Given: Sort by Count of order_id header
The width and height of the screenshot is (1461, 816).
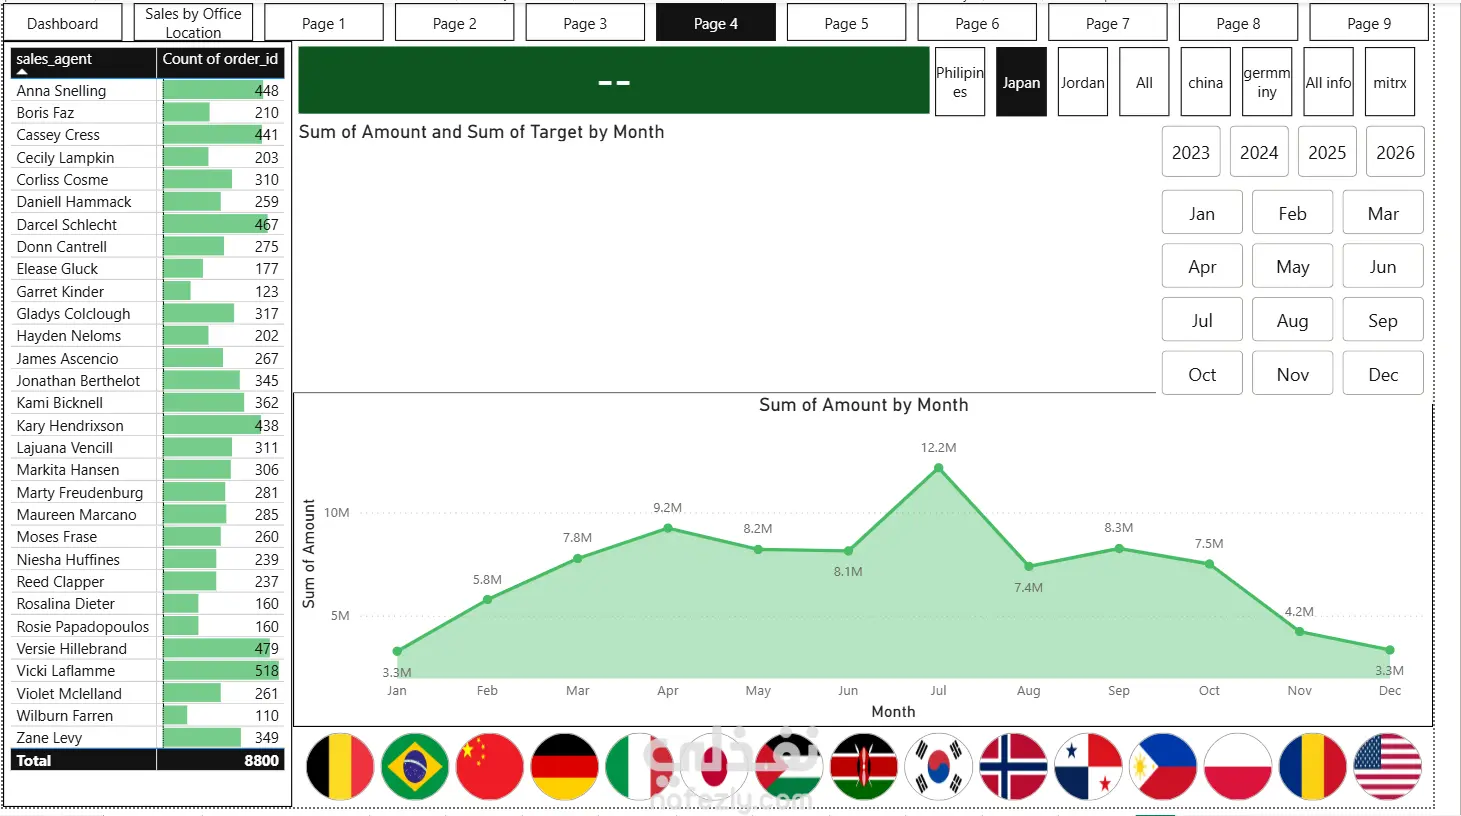Looking at the screenshot, I should 221,61.
